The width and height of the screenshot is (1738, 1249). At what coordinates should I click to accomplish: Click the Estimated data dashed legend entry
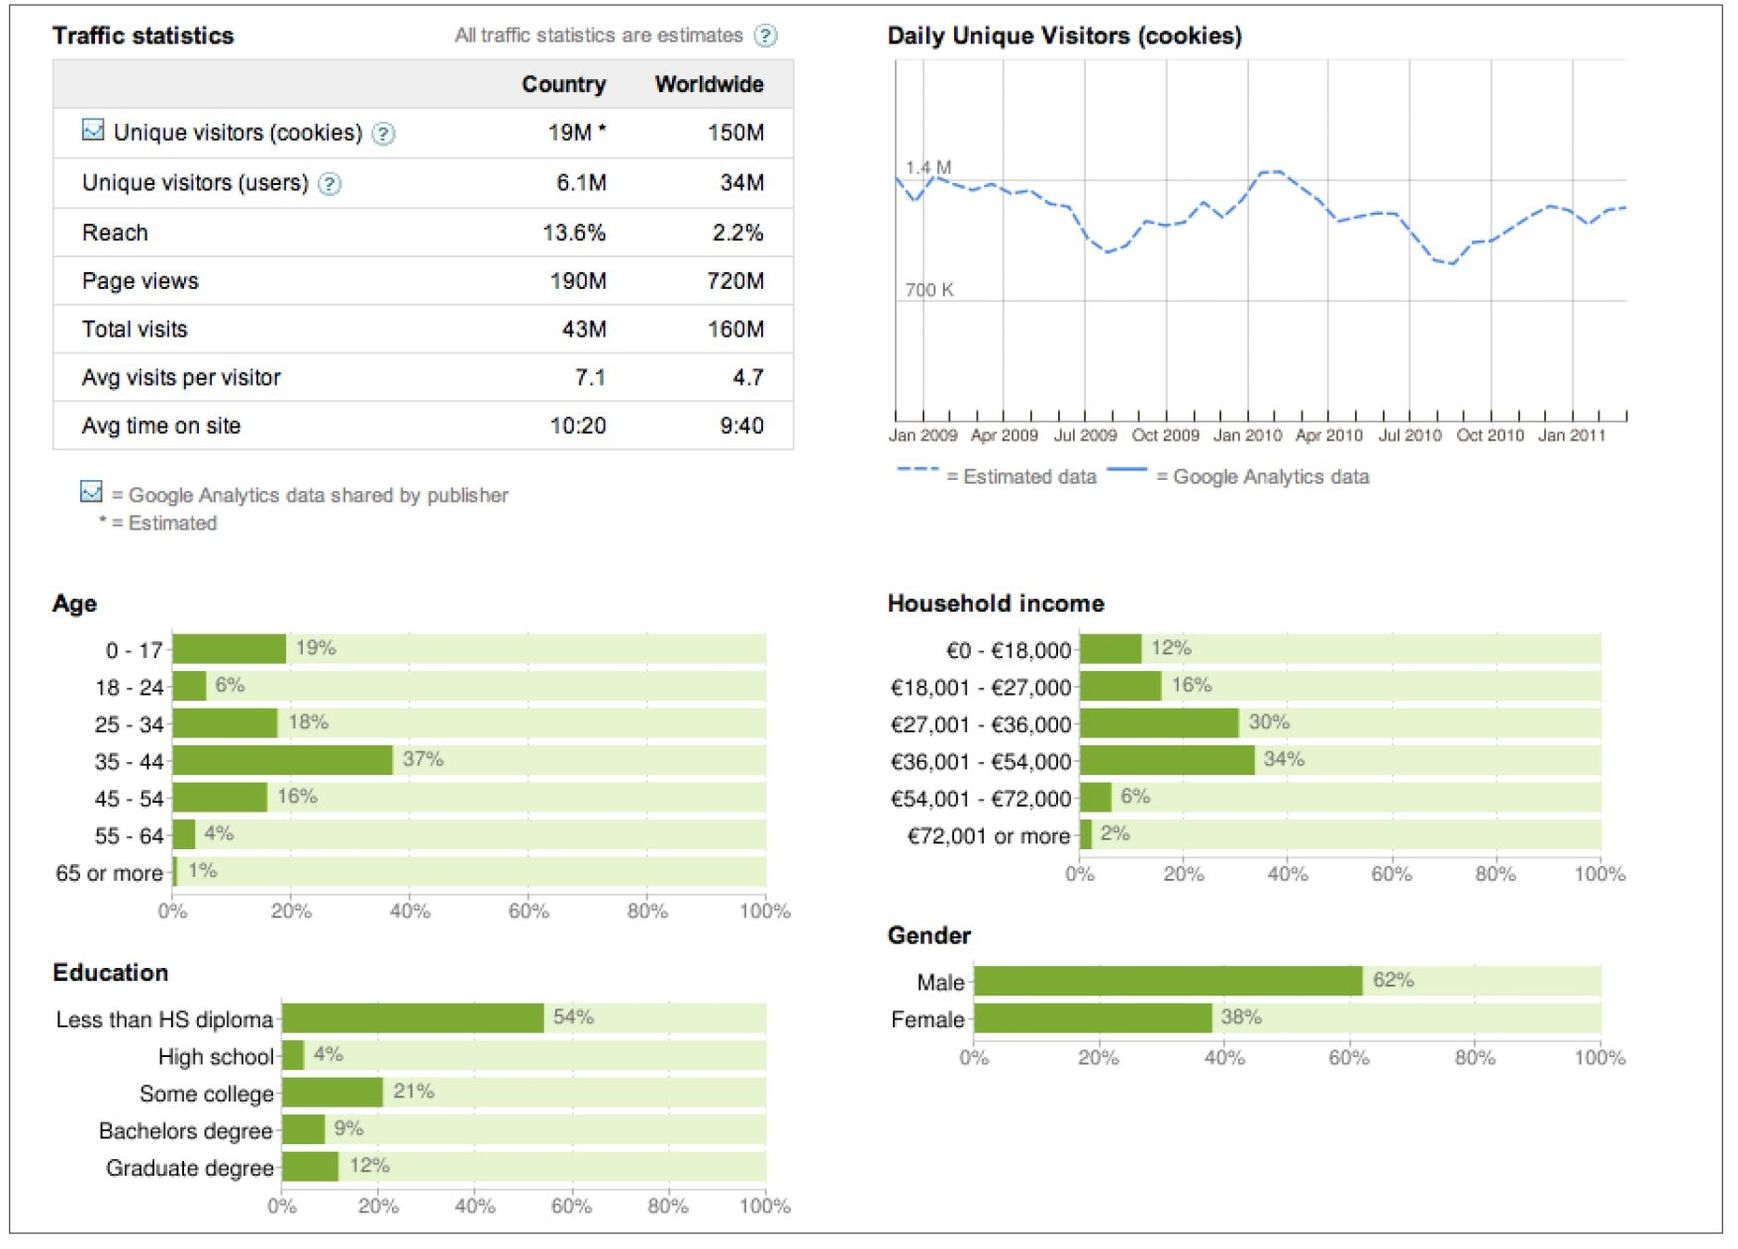(x=996, y=476)
